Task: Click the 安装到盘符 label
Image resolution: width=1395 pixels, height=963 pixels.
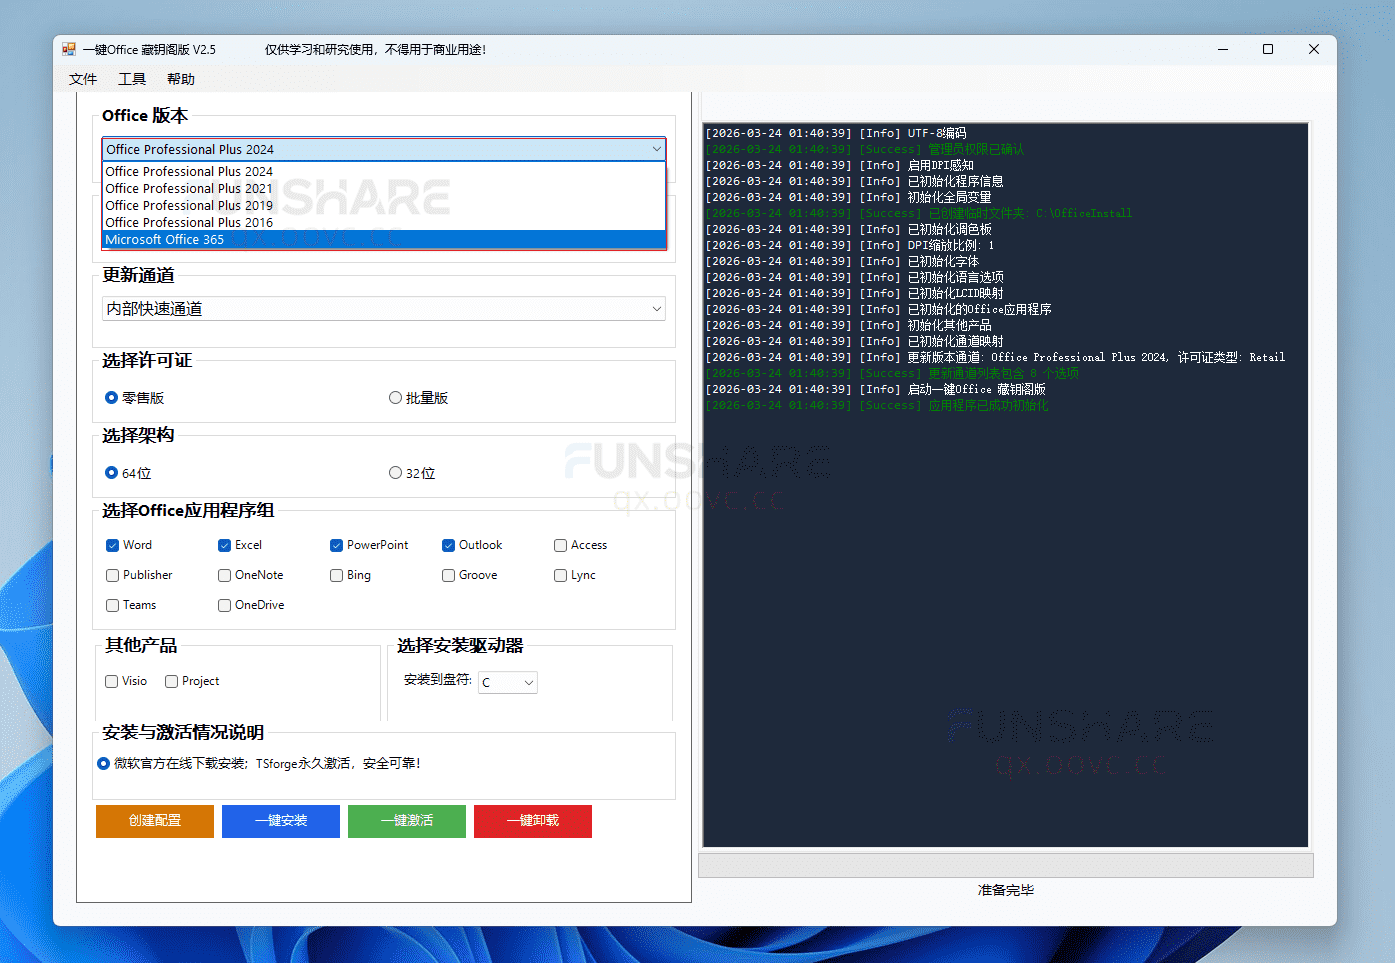Action: (x=438, y=679)
